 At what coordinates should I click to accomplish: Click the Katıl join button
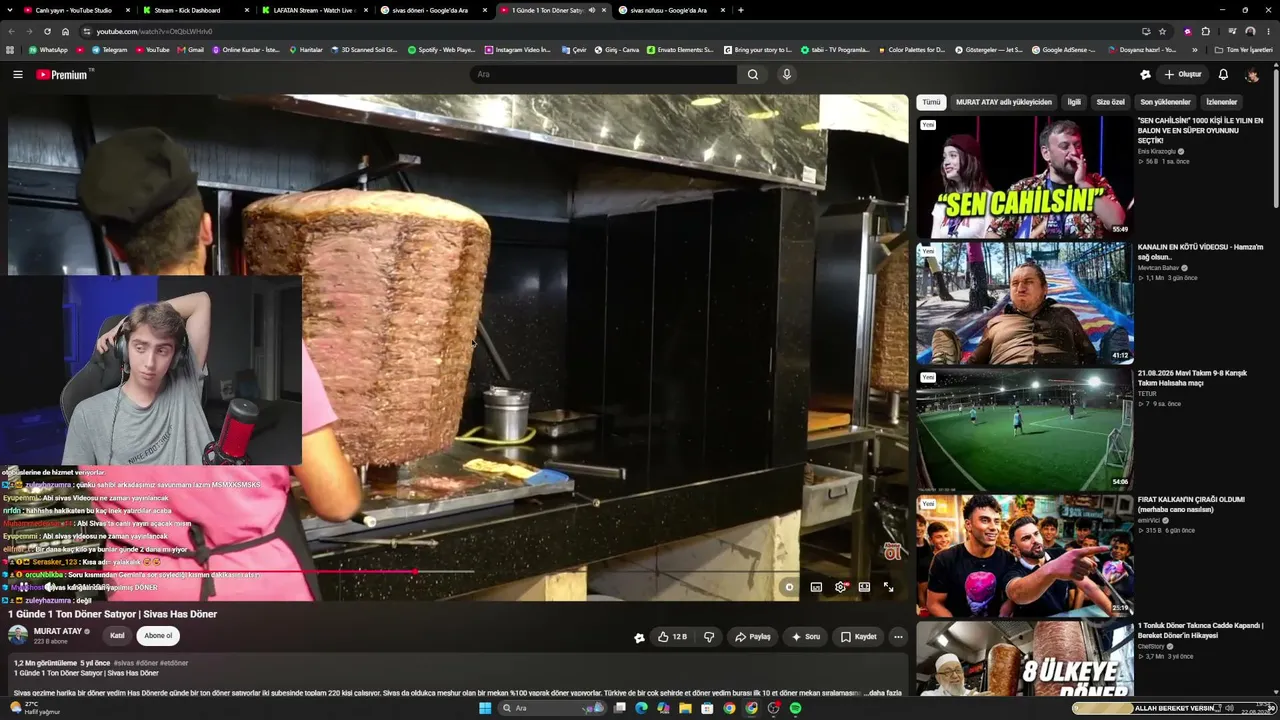click(117, 635)
